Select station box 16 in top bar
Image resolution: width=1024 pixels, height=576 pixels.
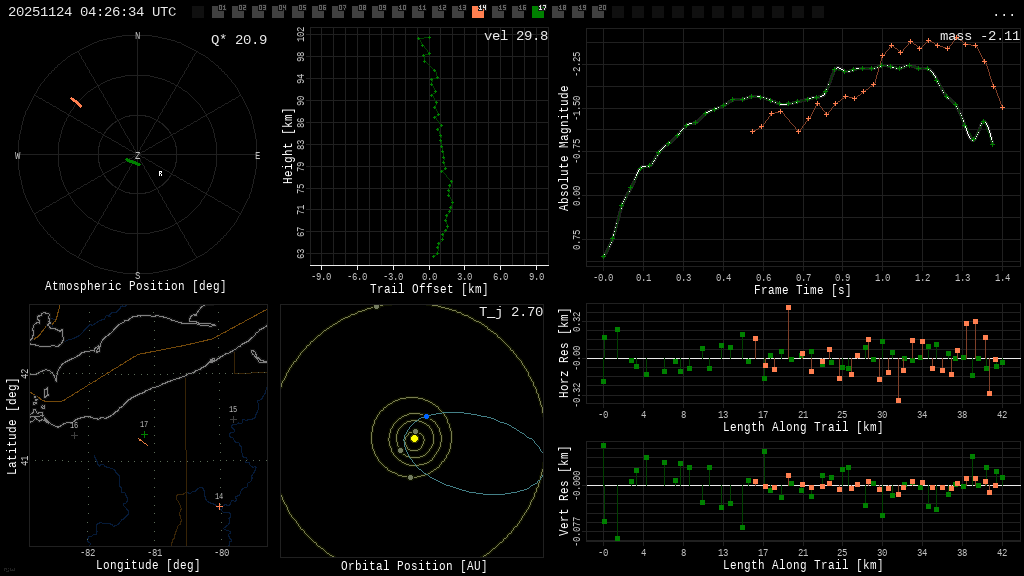(x=518, y=12)
